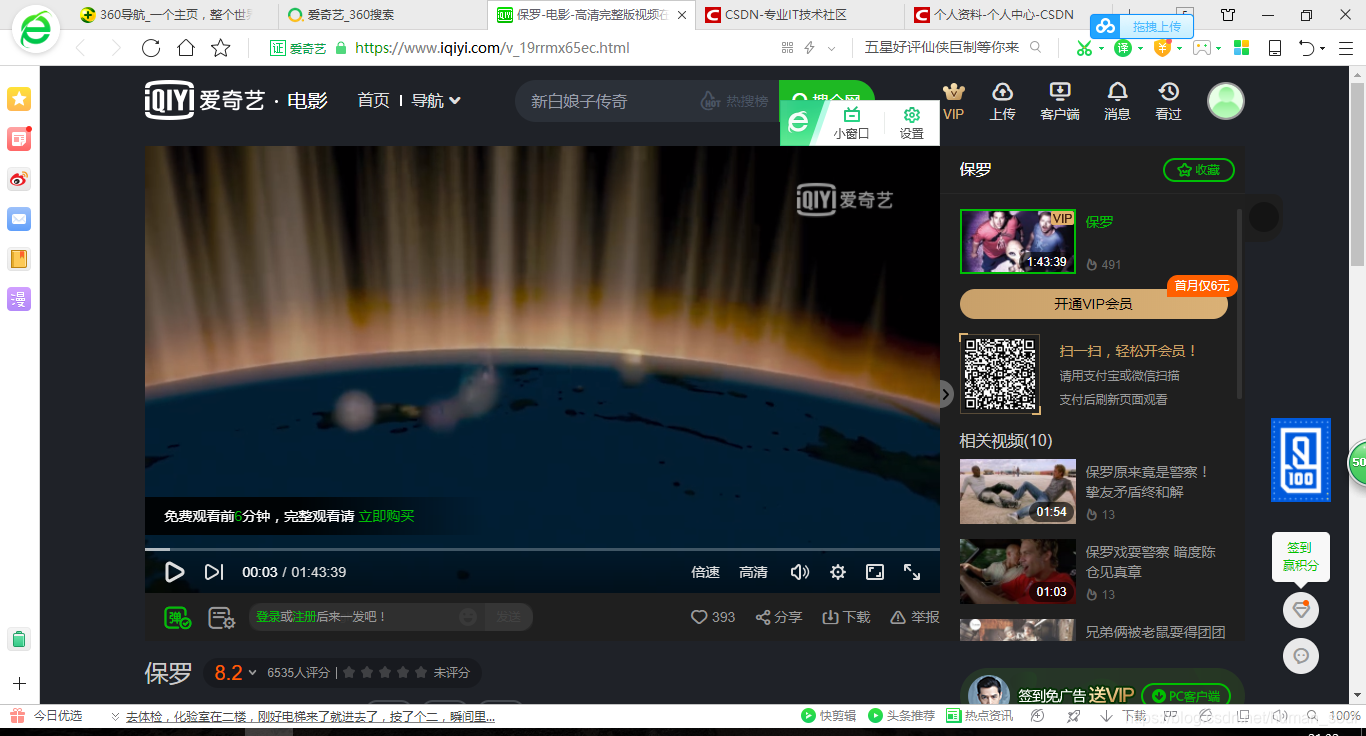Enter fullscreen with expand arrows icon

click(912, 572)
